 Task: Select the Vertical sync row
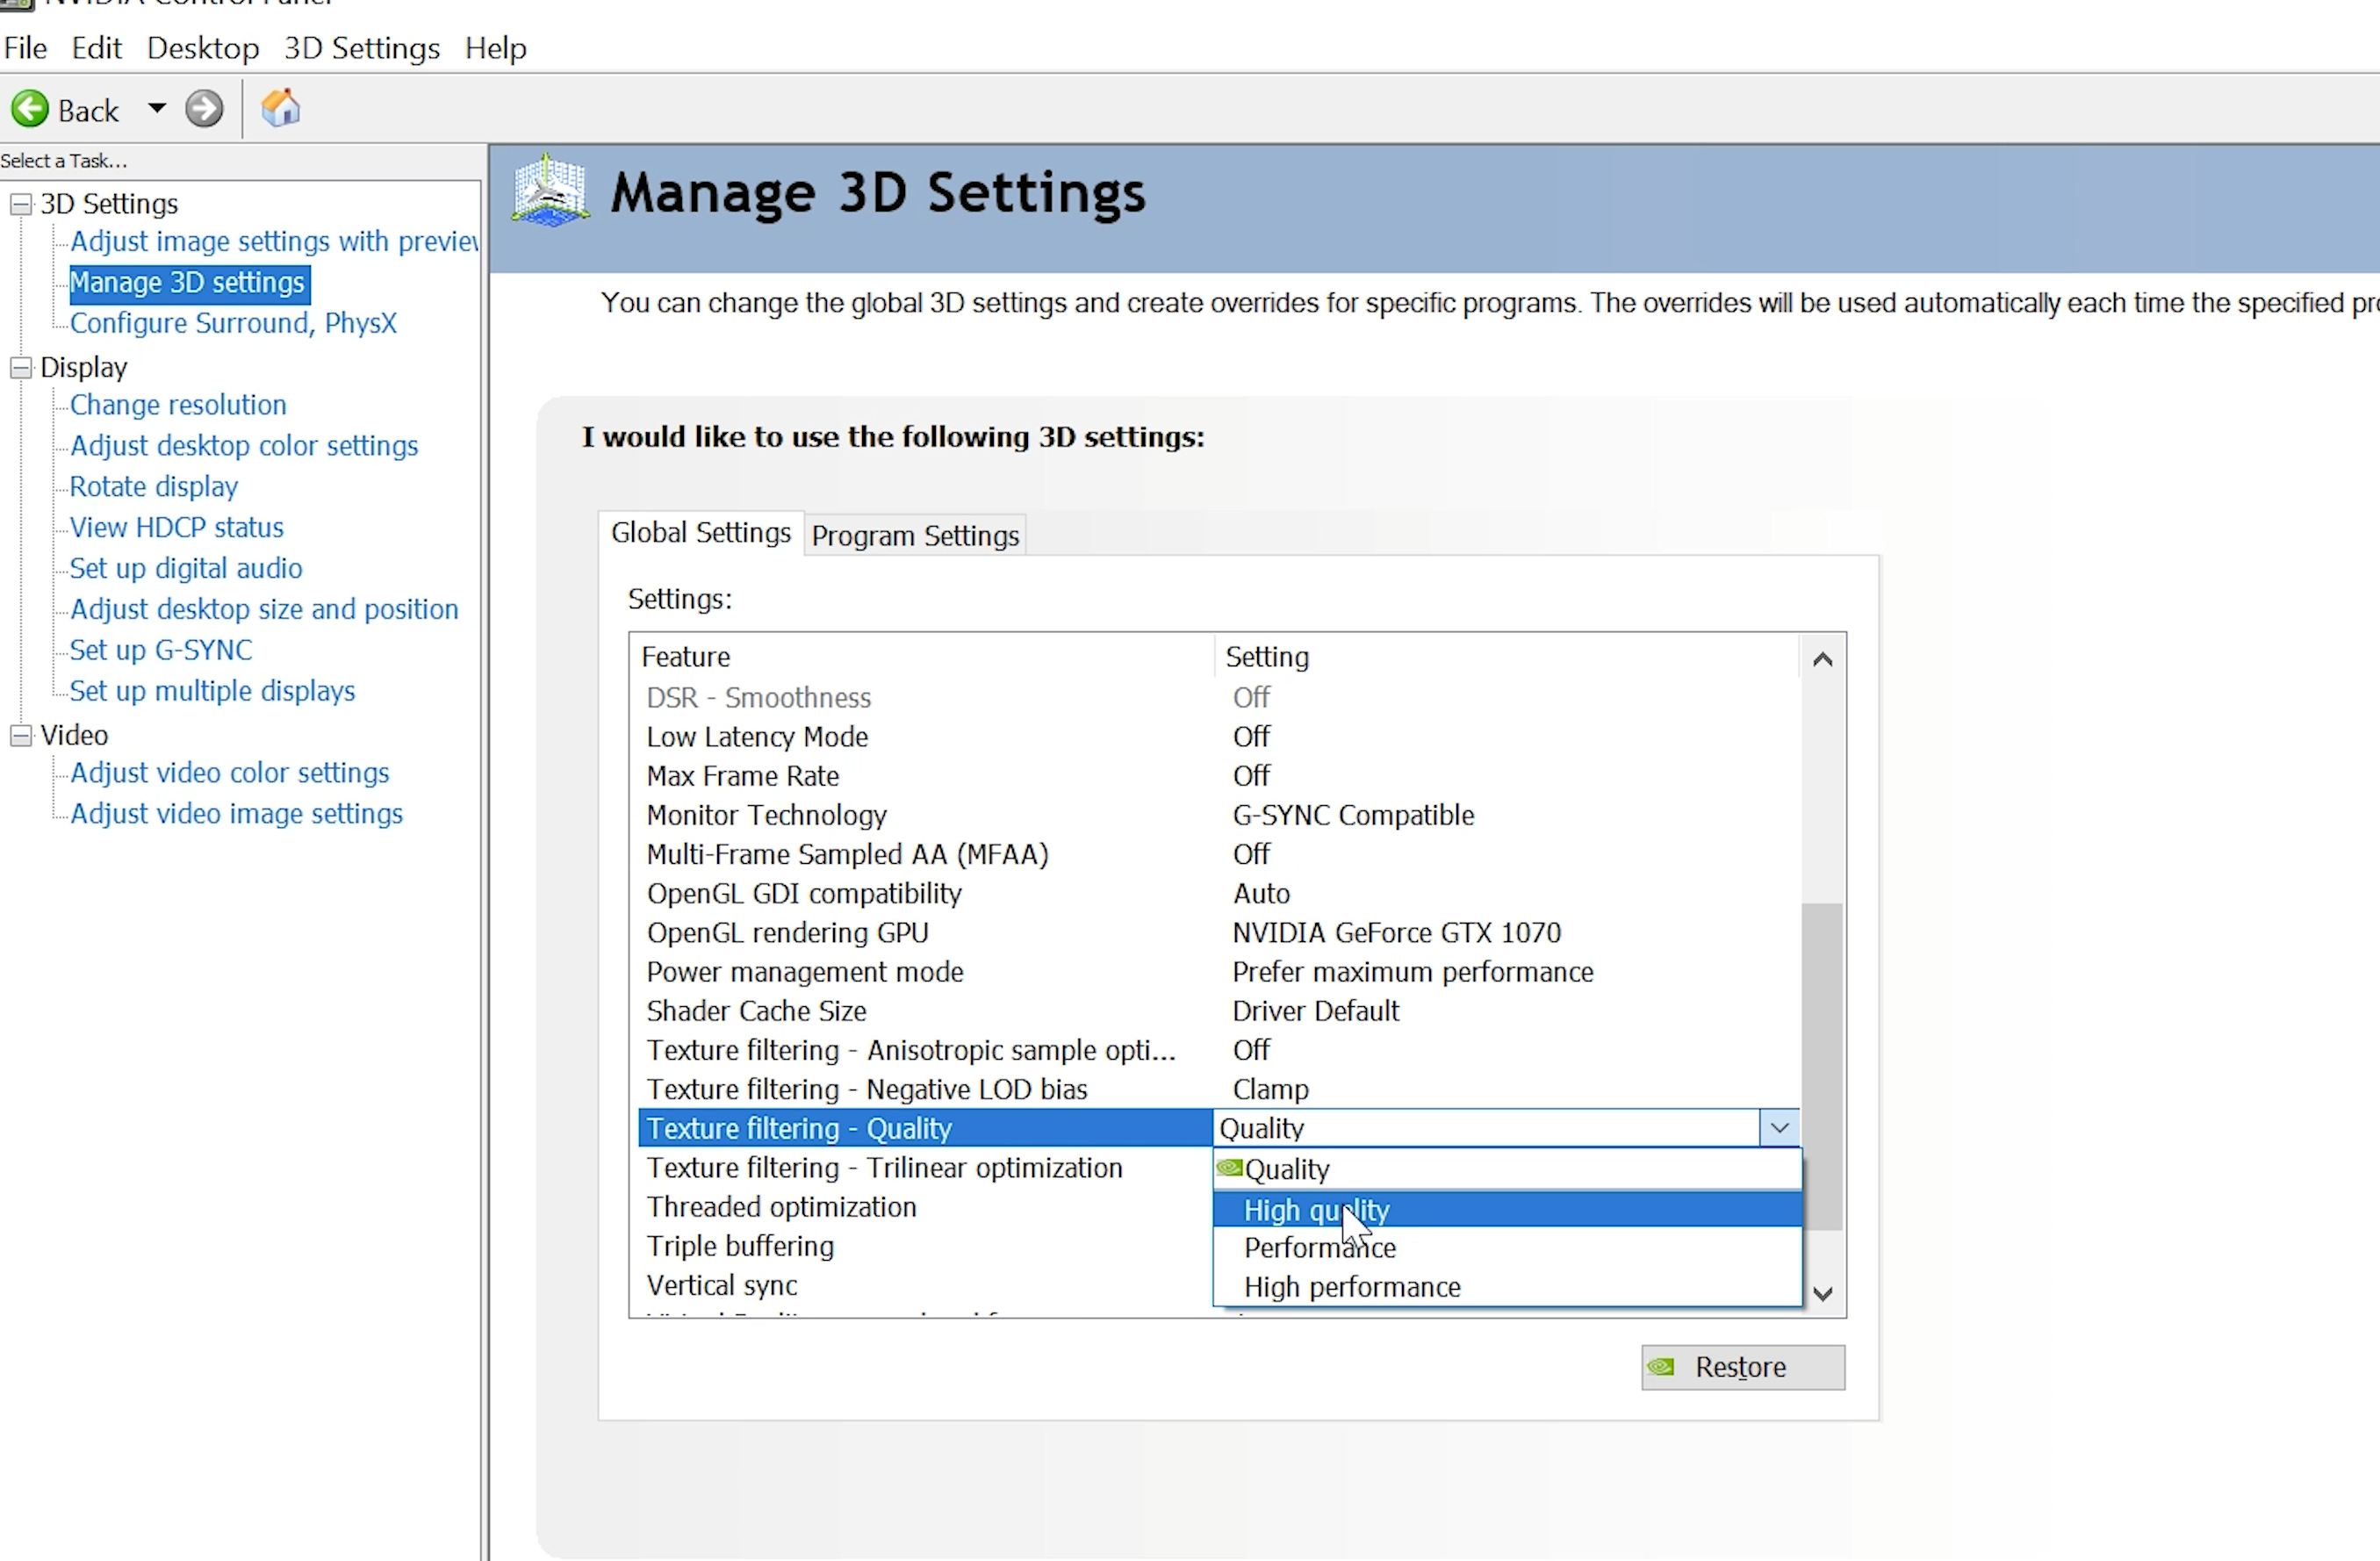[x=925, y=1286]
